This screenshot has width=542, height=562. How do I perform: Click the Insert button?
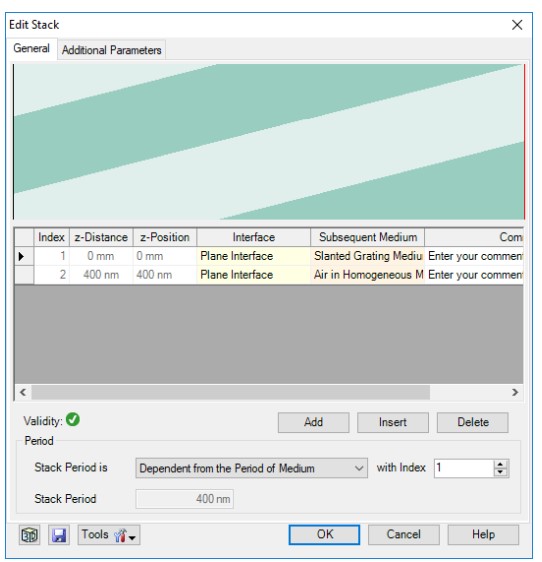pyautogui.click(x=393, y=422)
